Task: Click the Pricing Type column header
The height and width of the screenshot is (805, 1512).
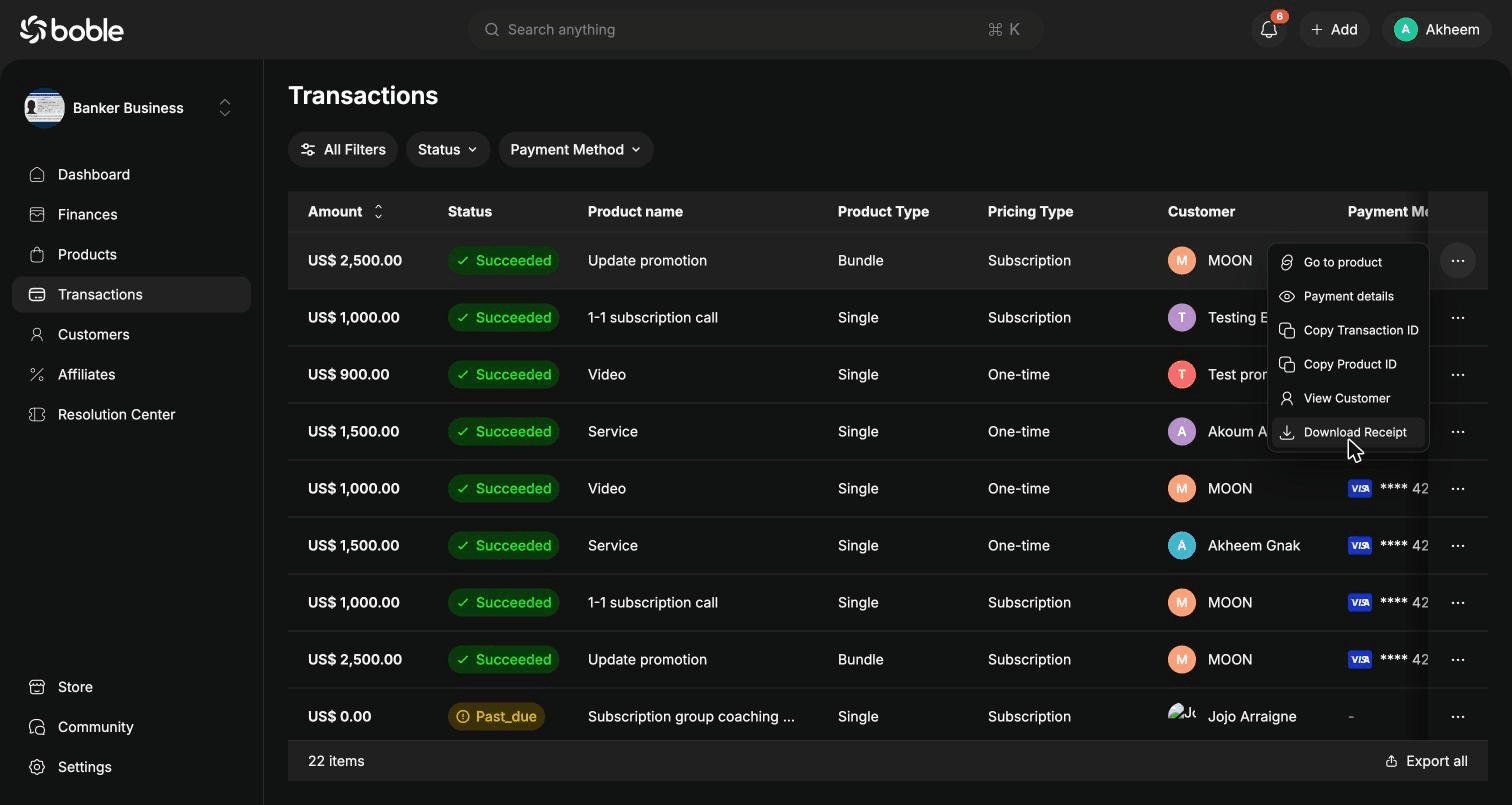Action: pyautogui.click(x=1030, y=211)
